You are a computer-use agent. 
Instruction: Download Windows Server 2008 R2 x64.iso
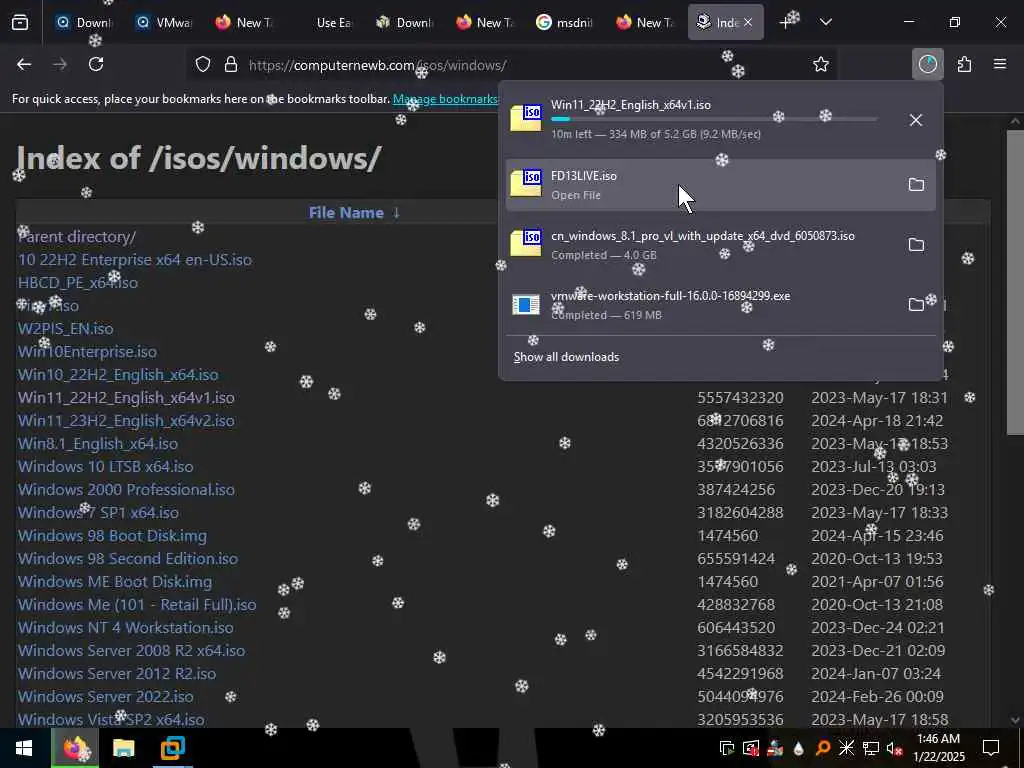[131, 651]
